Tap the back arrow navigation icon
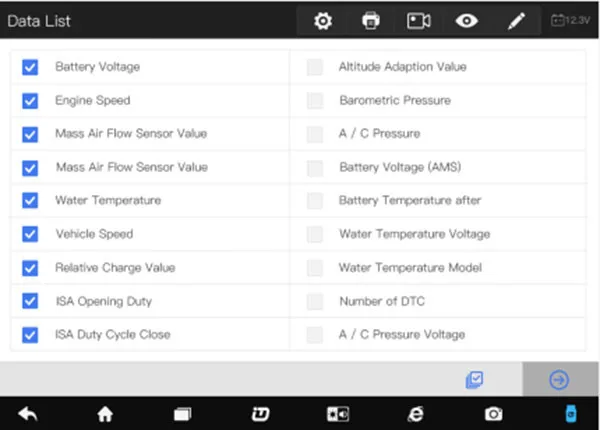Screen dimensions: 600x430 pos(28,414)
